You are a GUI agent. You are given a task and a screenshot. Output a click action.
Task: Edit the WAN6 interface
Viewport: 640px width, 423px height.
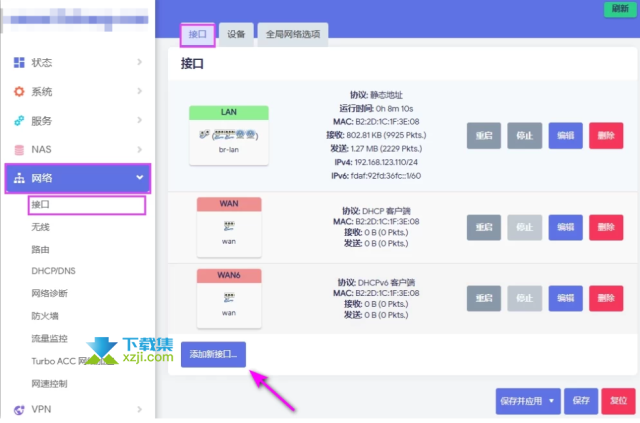(565, 298)
